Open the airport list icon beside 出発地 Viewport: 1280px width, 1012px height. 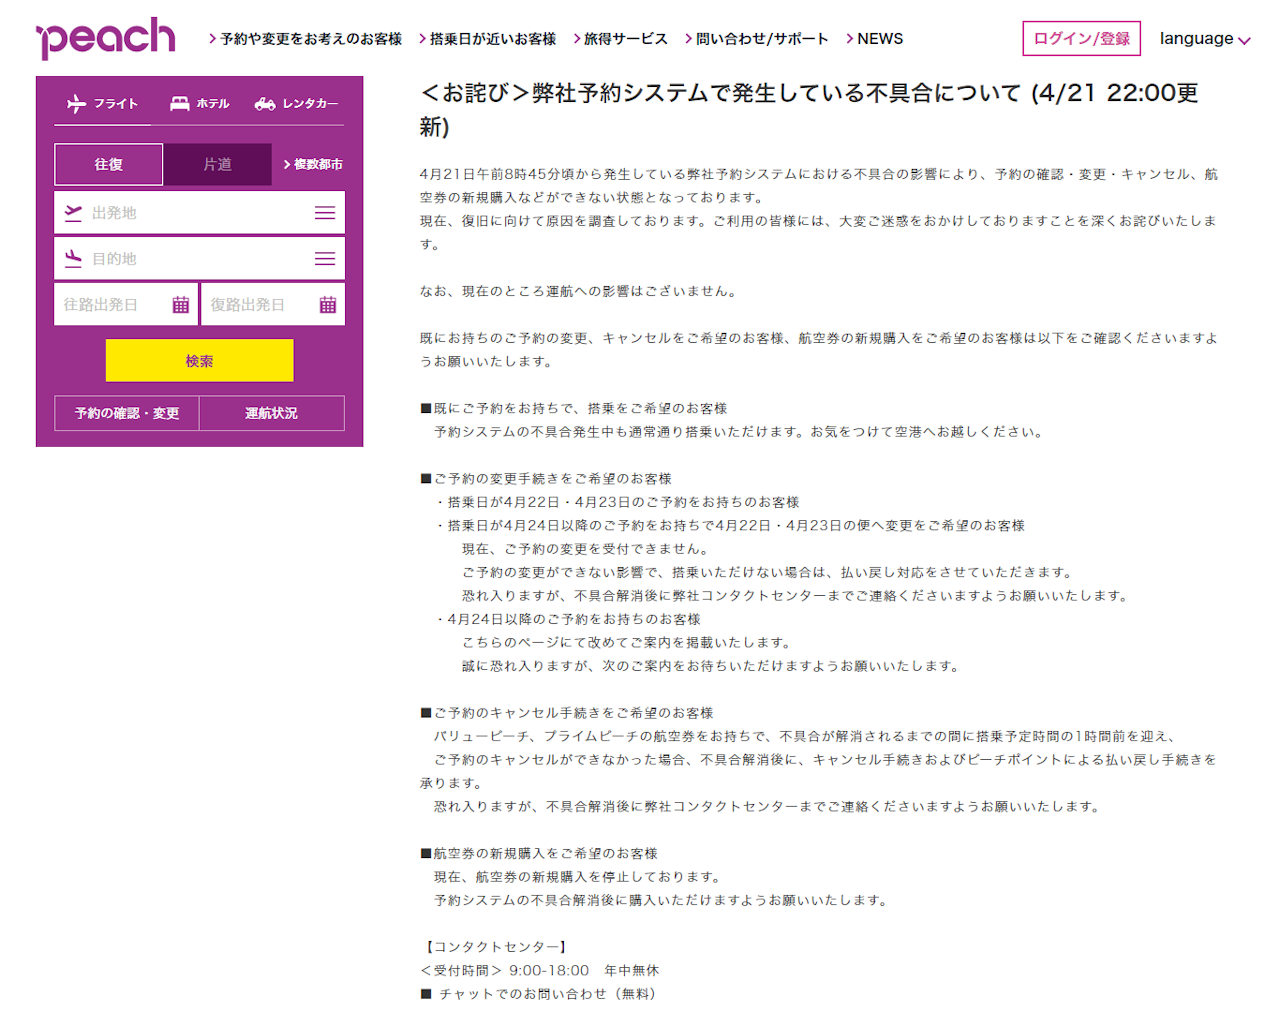tap(324, 211)
